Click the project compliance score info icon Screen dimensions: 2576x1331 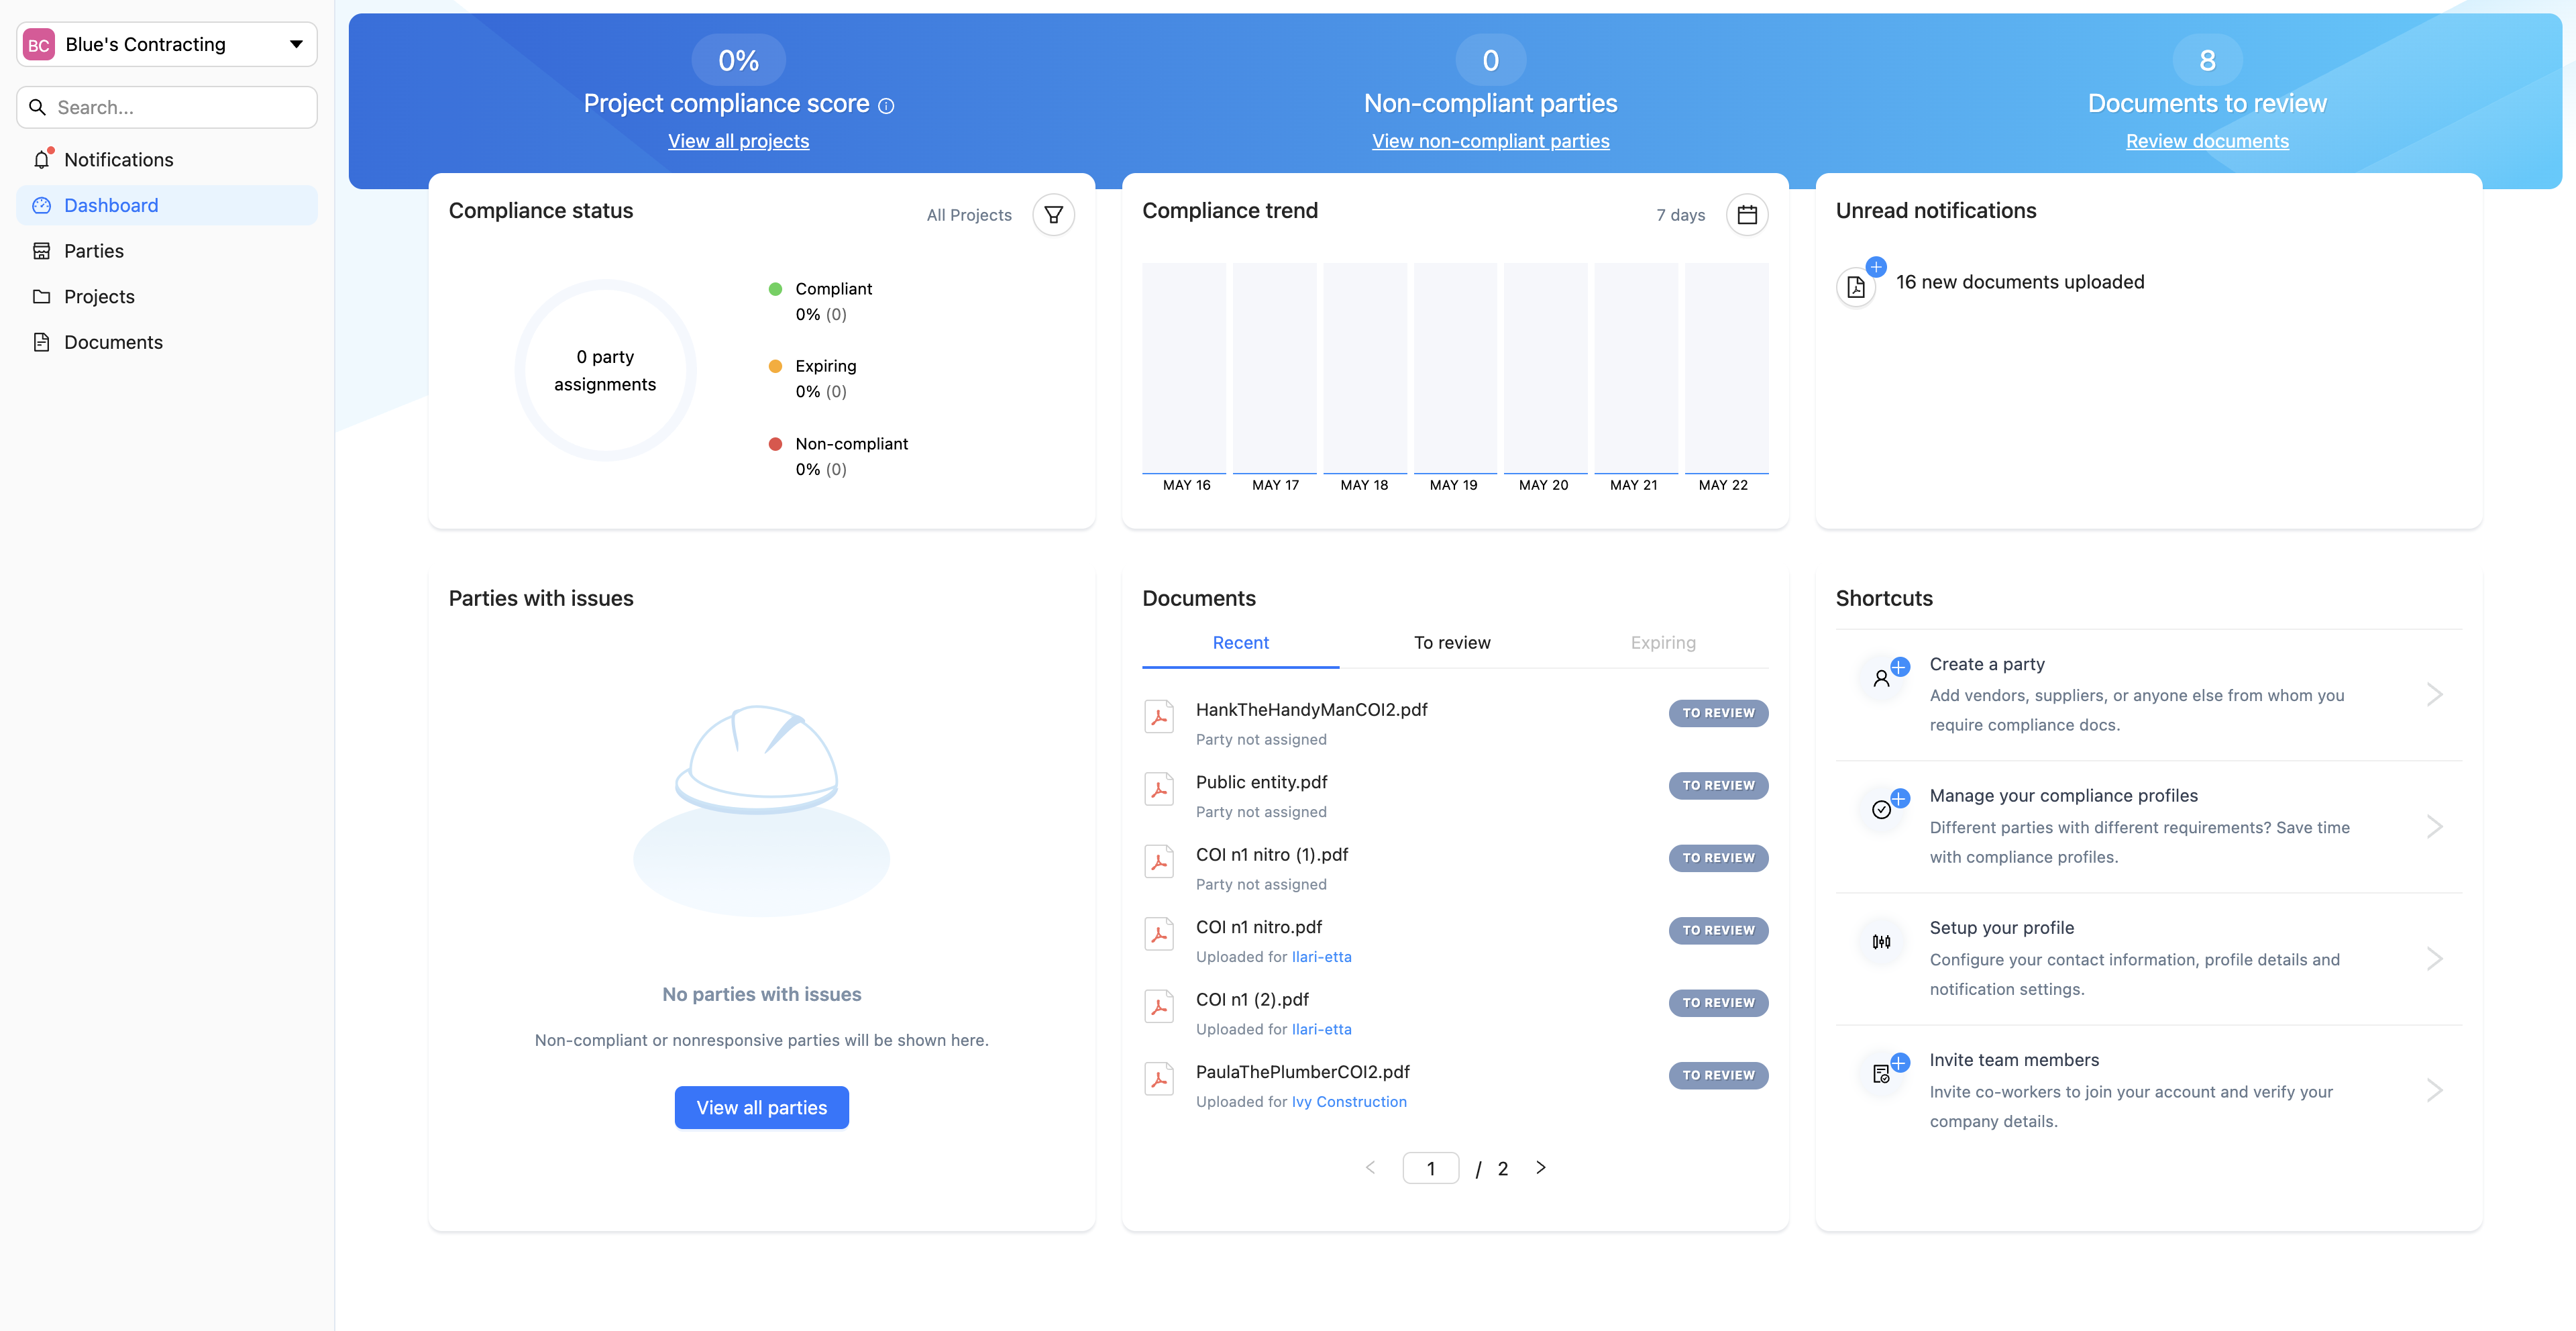point(886,106)
